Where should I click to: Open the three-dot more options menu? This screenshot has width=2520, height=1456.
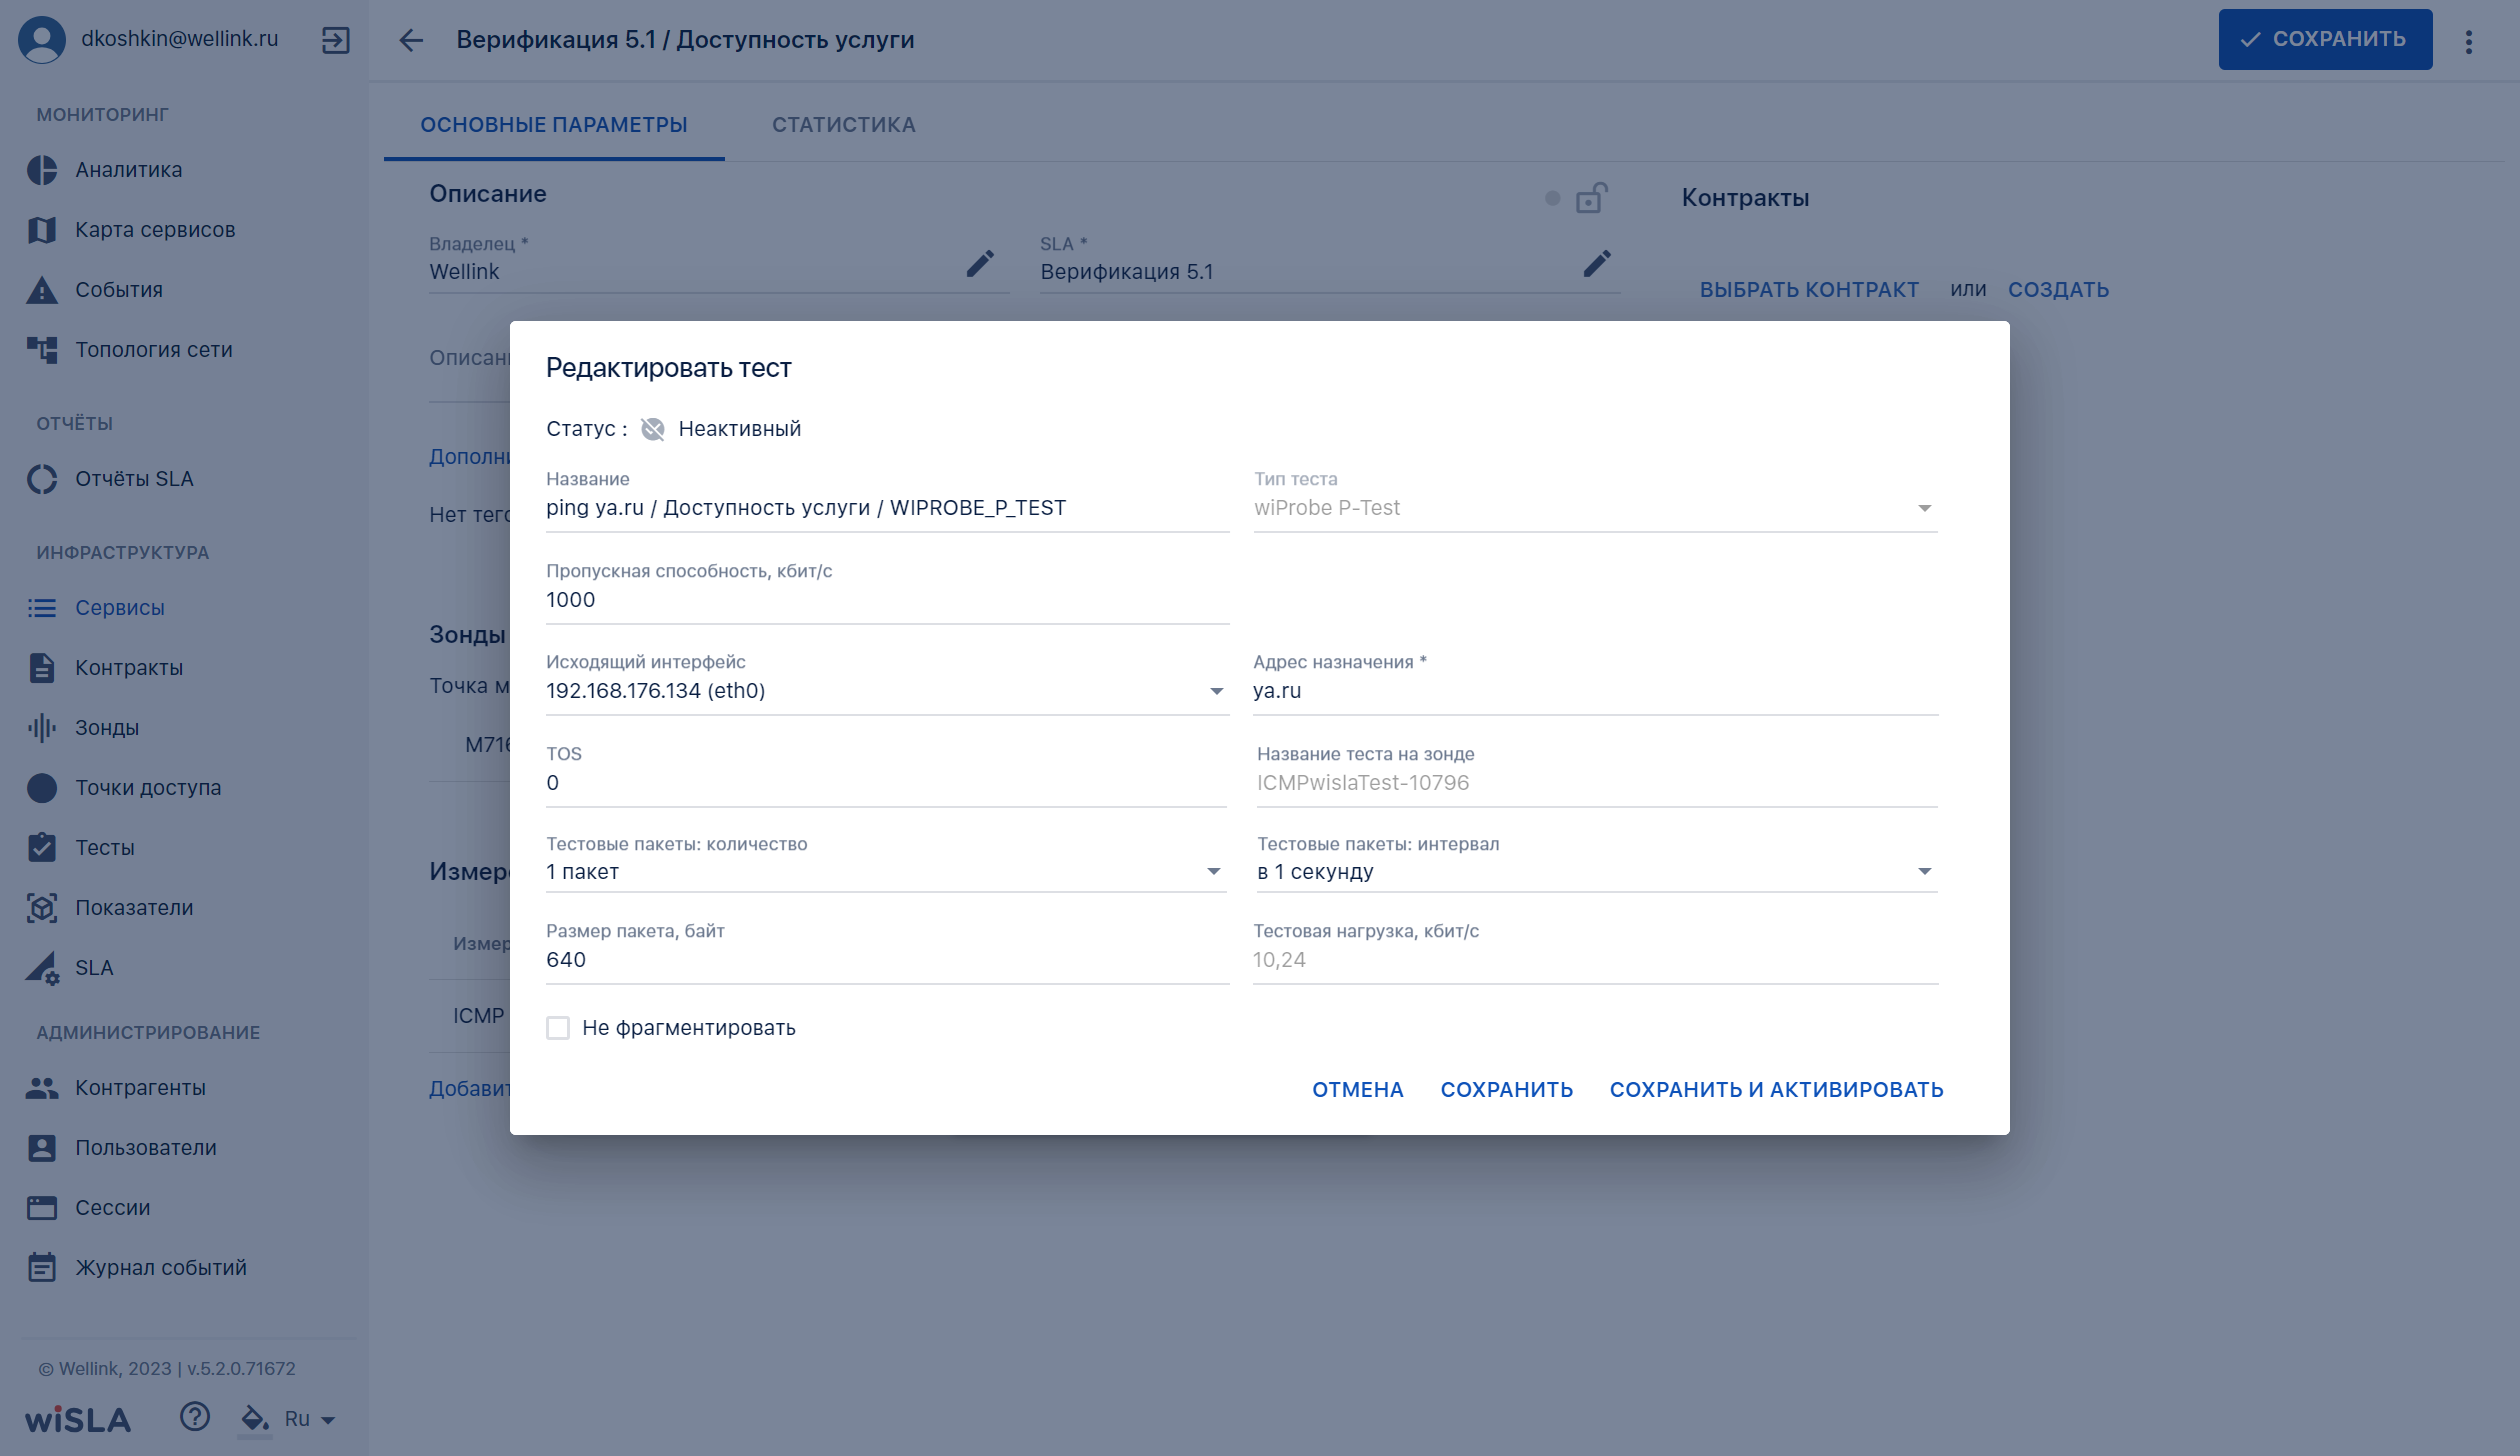tap(2469, 41)
